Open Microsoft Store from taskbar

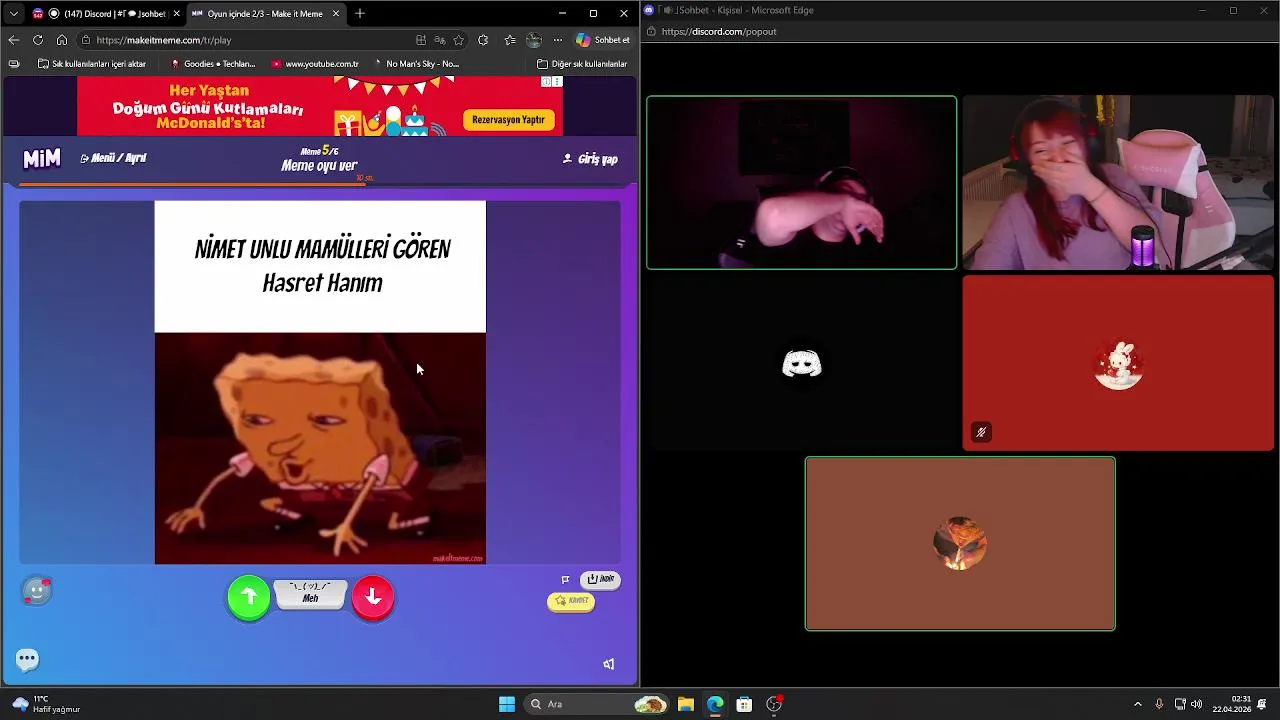(744, 704)
